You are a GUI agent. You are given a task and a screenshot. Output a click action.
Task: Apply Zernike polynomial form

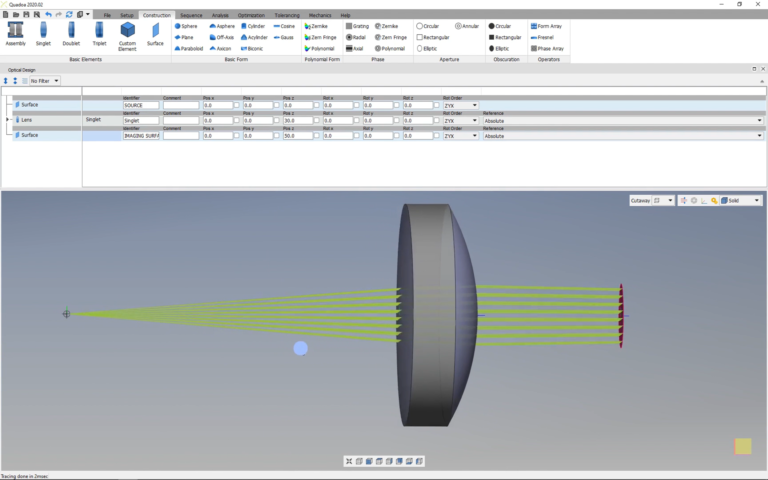(316, 26)
